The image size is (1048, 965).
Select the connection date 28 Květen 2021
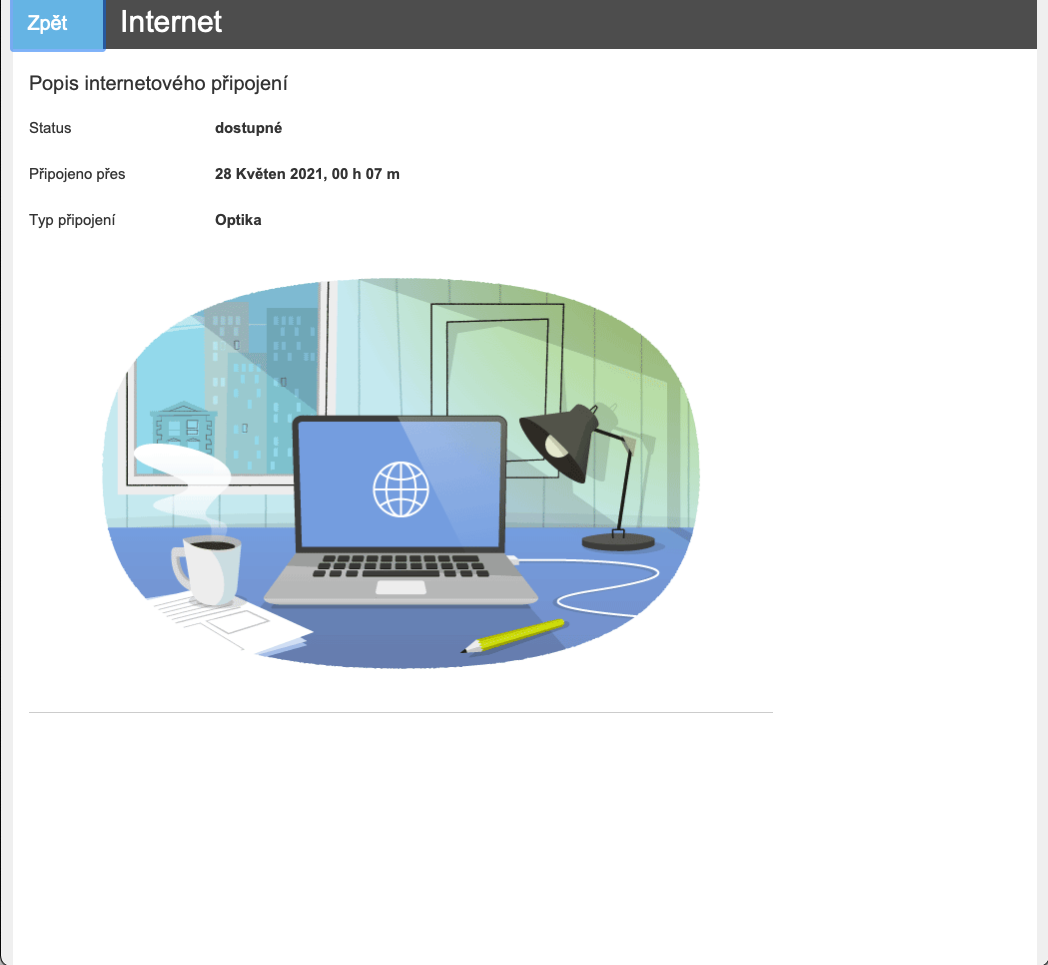(x=307, y=174)
